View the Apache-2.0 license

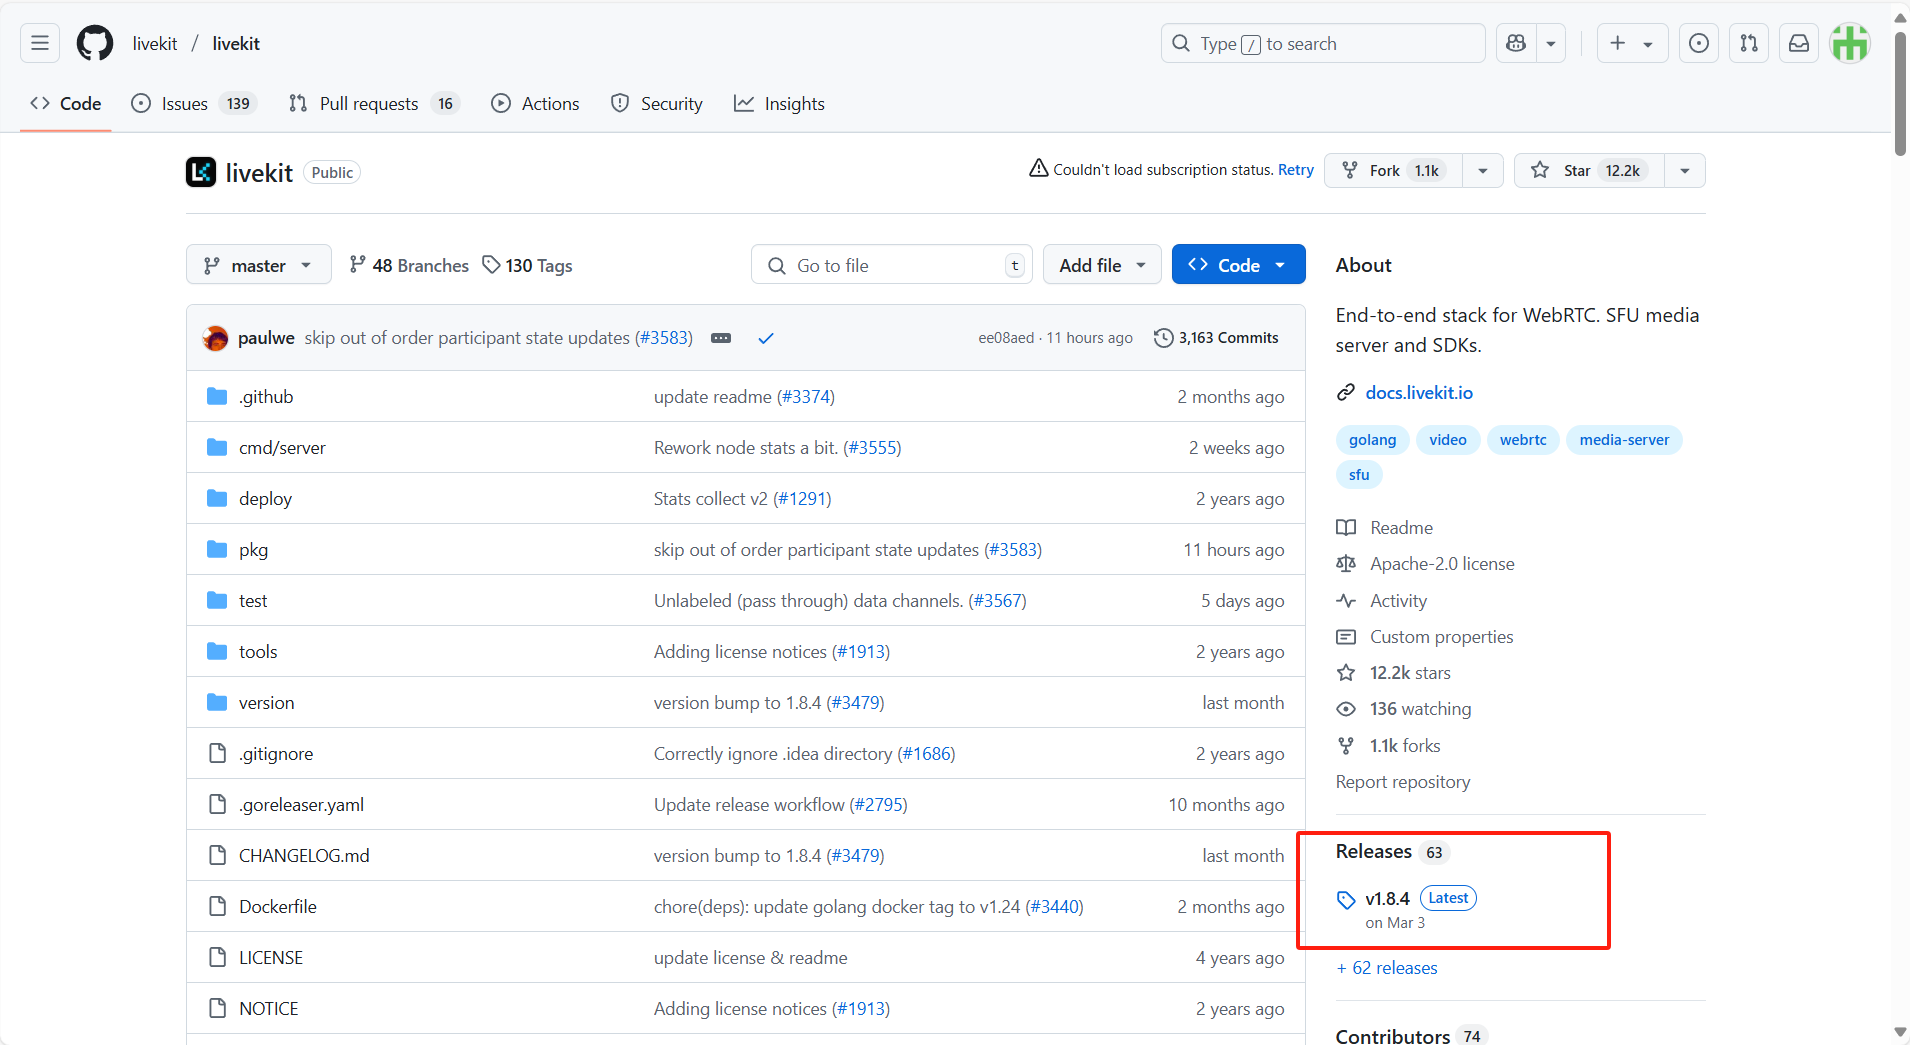1426,564
